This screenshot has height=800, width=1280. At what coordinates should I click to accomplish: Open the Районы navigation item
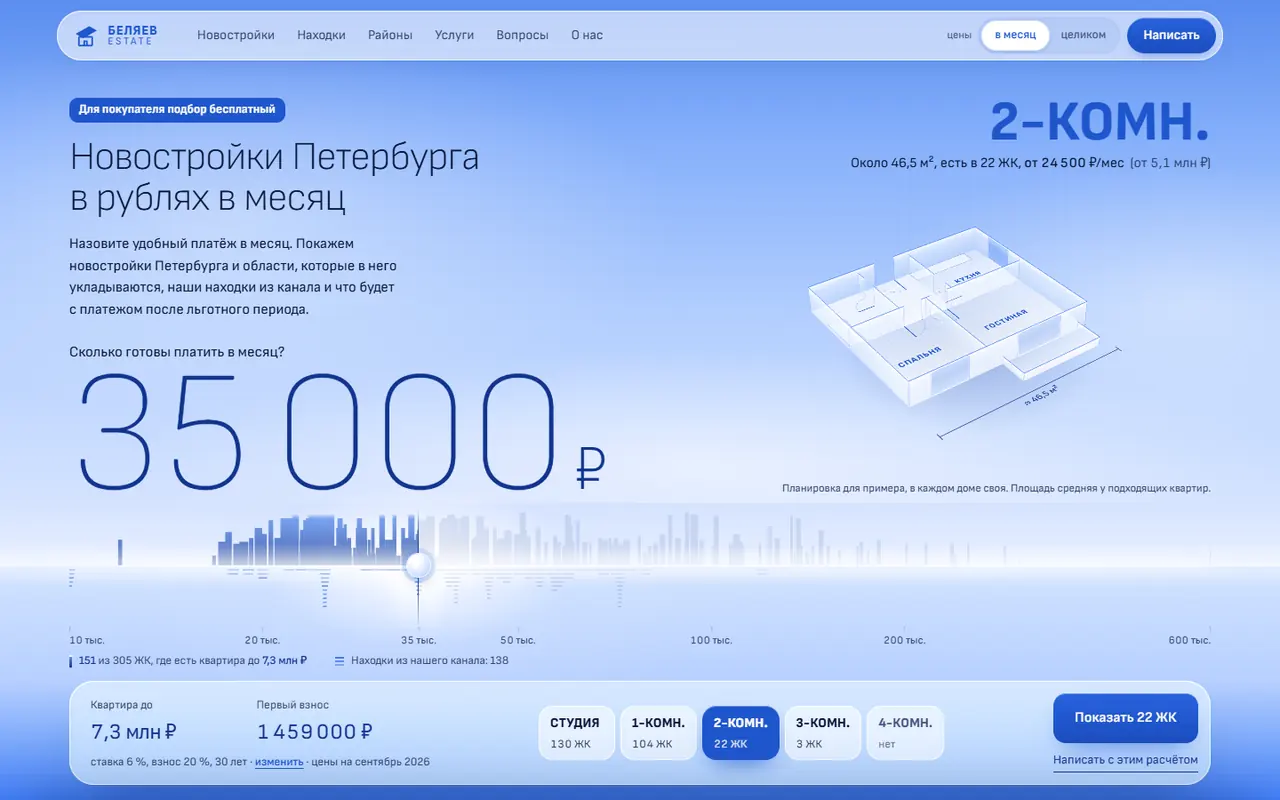coord(390,35)
